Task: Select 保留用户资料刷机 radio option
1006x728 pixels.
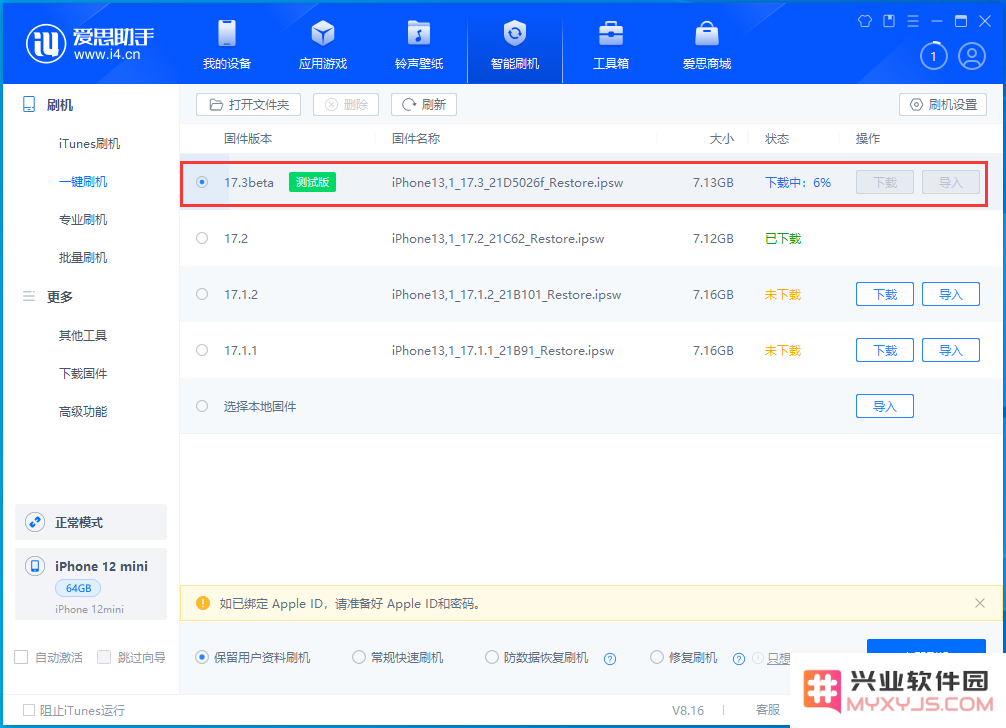Action: pos(201,657)
